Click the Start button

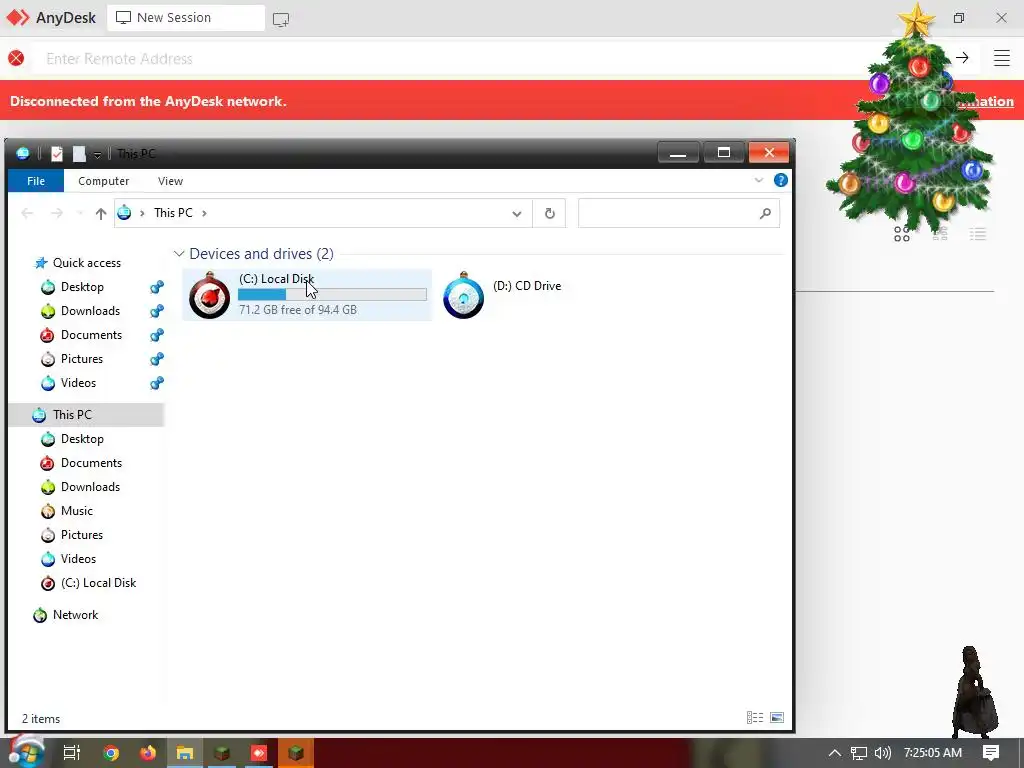click(26, 752)
